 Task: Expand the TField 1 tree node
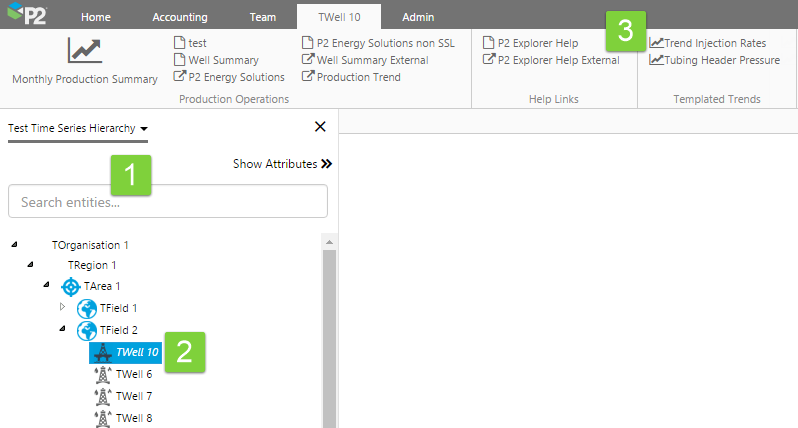pos(62,306)
